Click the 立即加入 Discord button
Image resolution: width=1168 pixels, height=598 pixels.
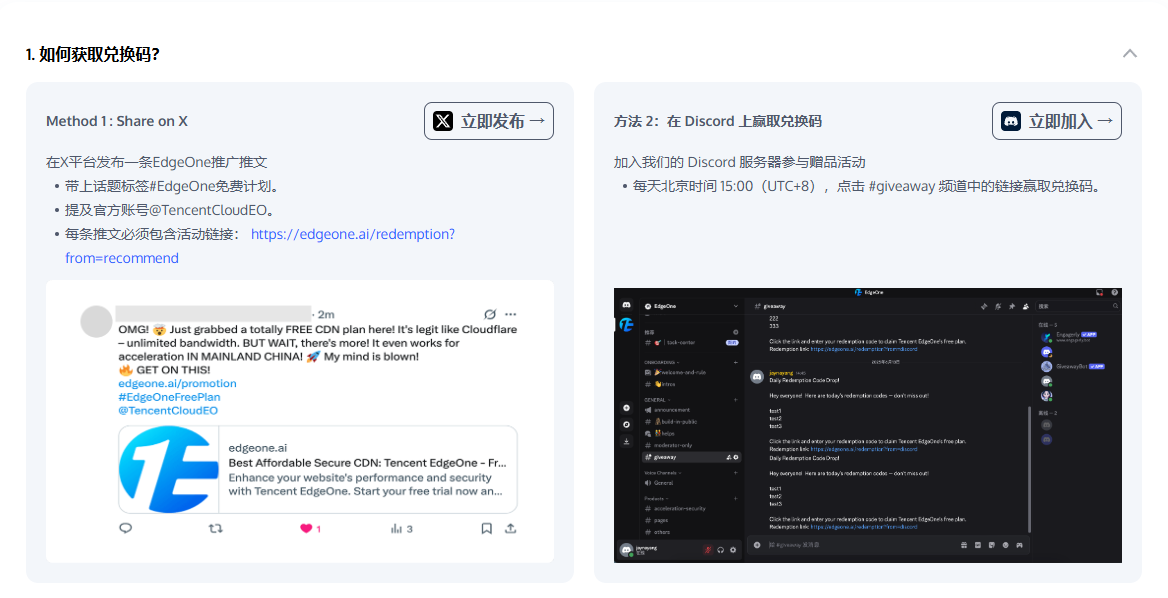[x=1056, y=121]
